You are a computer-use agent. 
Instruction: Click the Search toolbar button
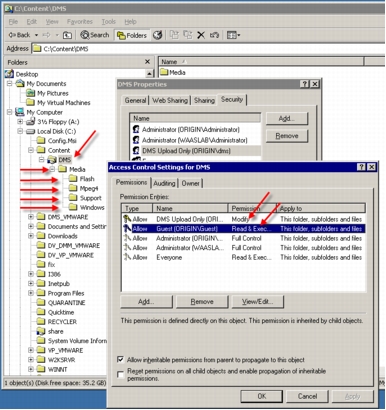coord(95,35)
